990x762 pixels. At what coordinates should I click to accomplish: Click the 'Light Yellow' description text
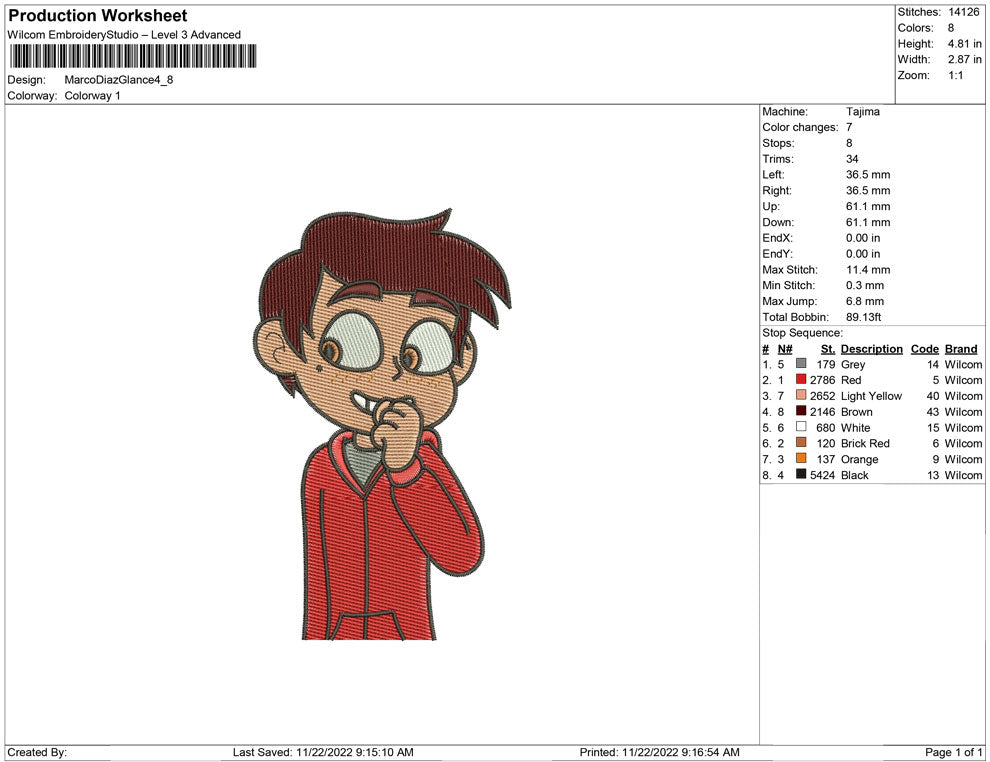[871, 396]
